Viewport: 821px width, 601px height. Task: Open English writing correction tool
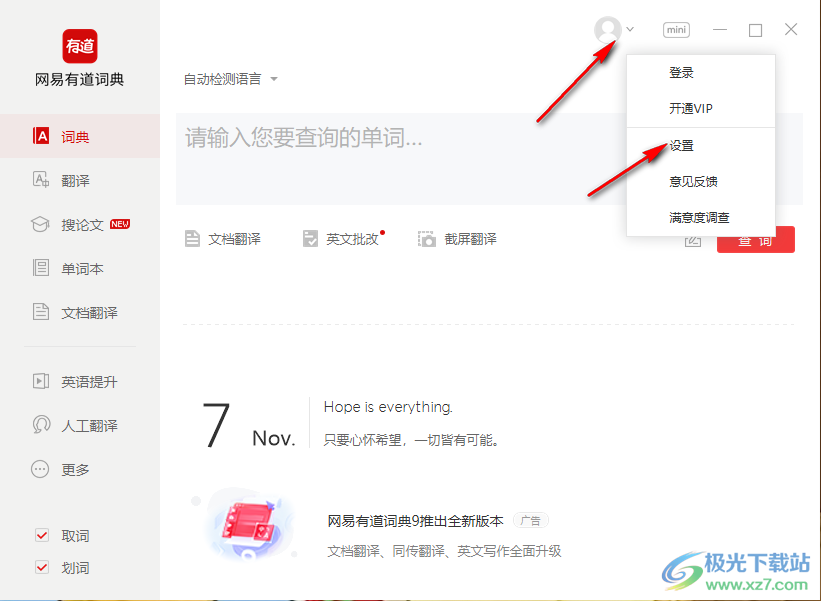(342, 239)
